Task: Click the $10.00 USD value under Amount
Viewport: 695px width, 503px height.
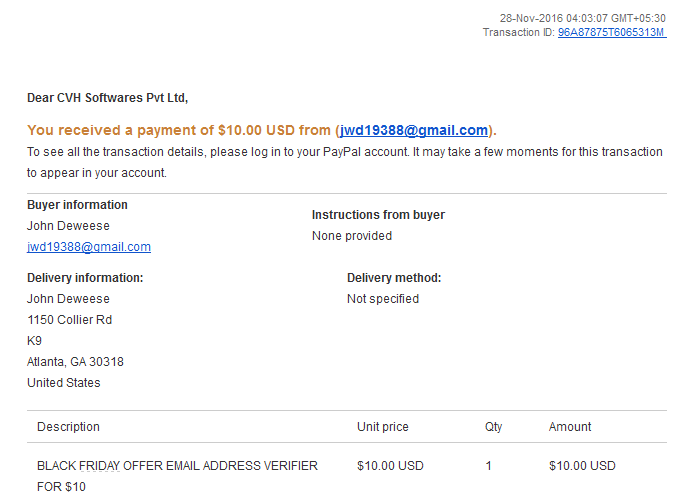Action: pyautogui.click(x=582, y=466)
